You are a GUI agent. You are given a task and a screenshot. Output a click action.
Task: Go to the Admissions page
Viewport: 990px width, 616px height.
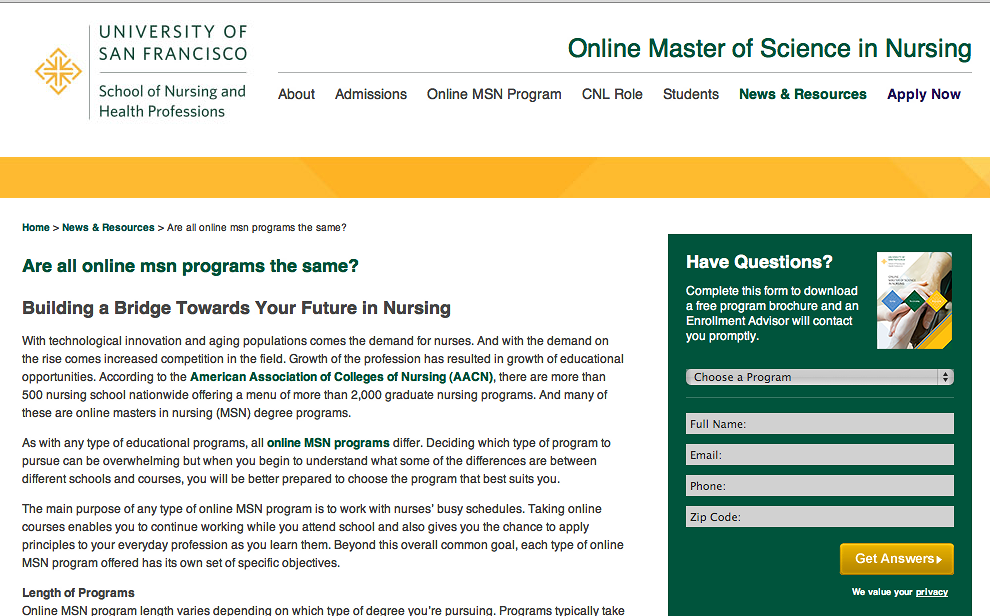pyautogui.click(x=371, y=94)
